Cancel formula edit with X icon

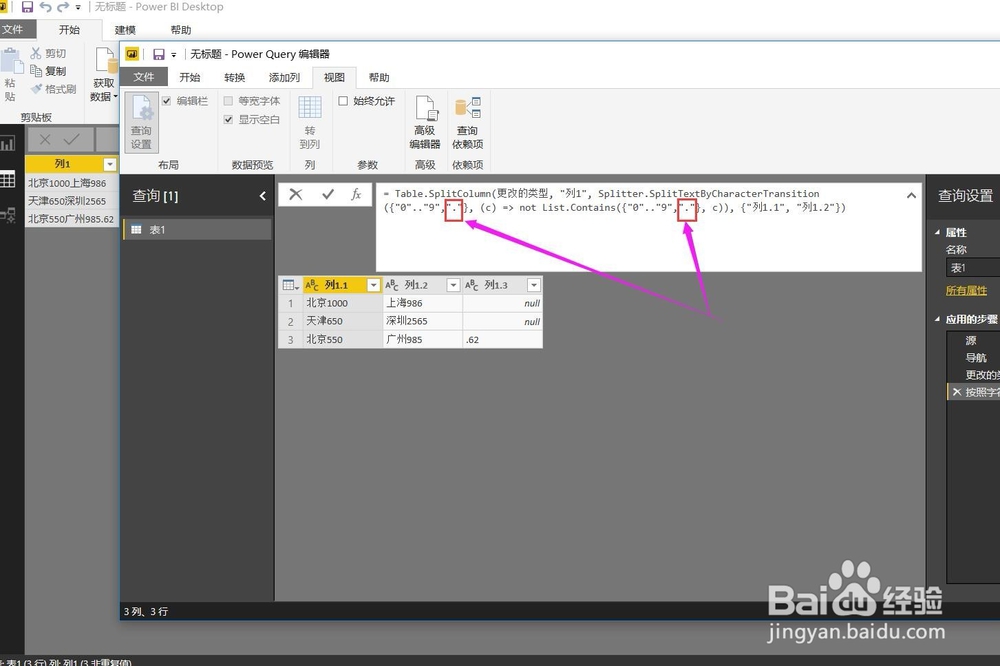pos(295,194)
